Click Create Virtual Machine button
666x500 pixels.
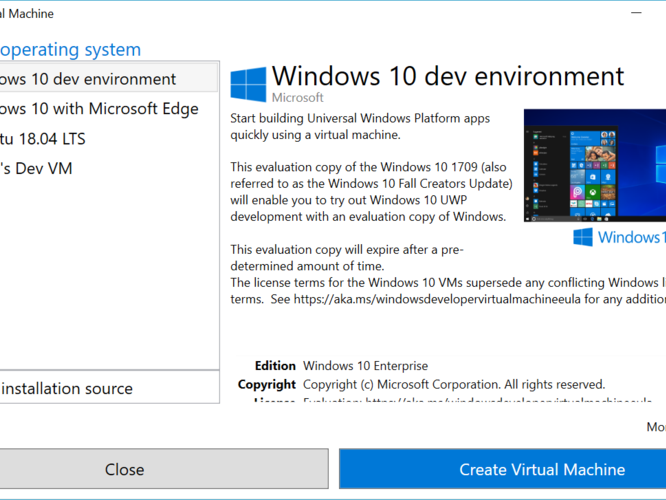click(x=502, y=469)
